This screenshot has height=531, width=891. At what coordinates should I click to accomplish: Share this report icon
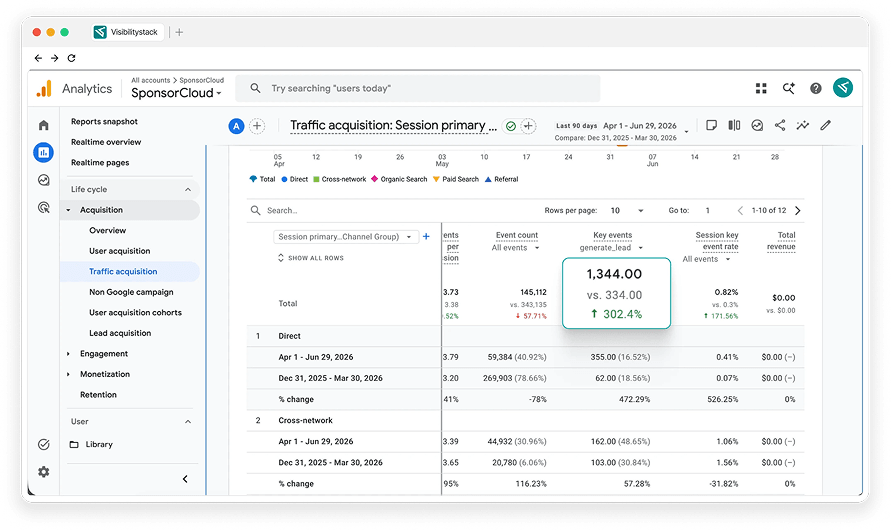(780, 125)
